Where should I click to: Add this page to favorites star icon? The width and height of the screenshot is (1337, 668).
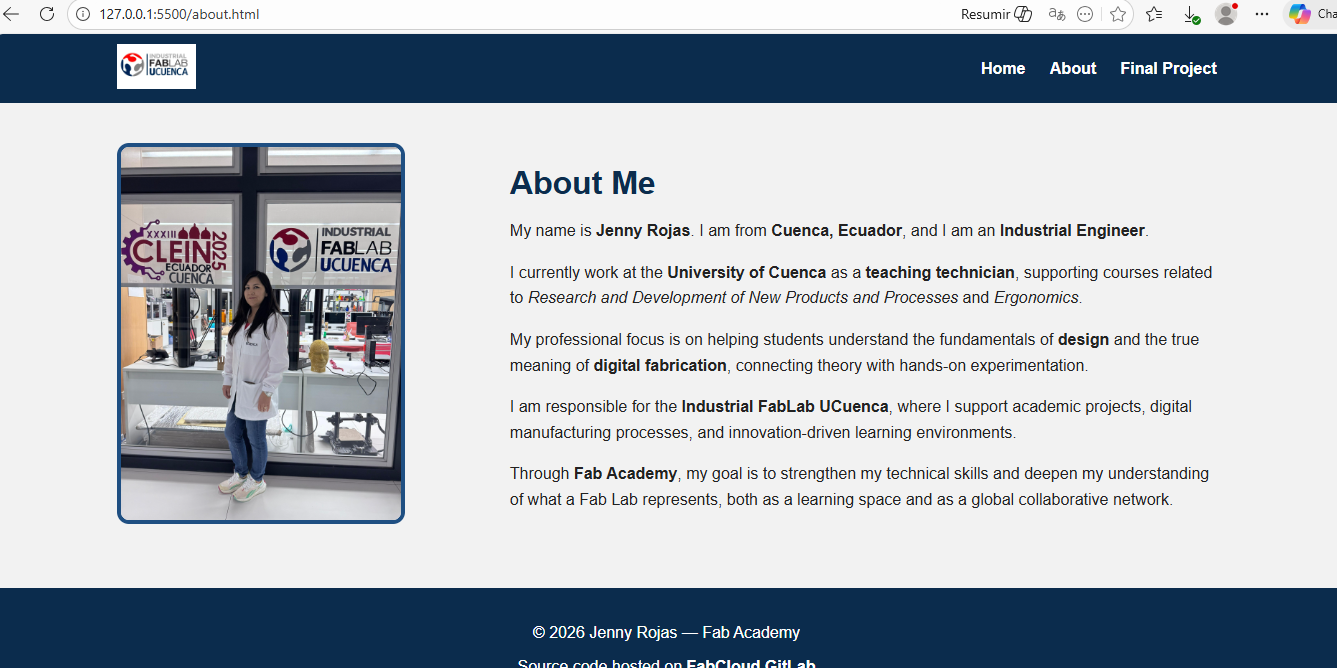[x=1118, y=14]
